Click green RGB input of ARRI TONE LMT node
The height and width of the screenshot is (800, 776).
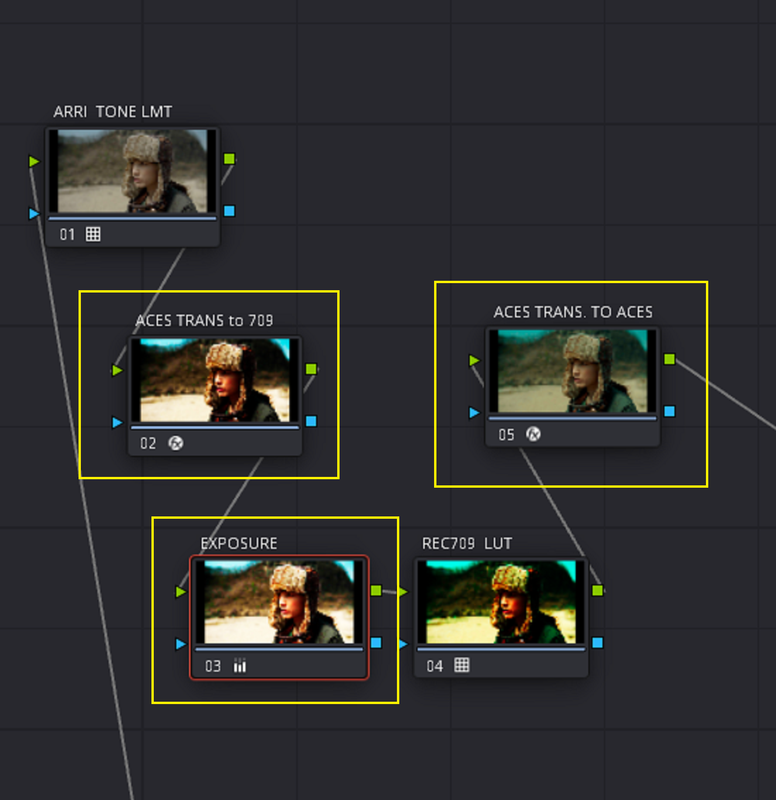pyautogui.click(x=34, y=162)
